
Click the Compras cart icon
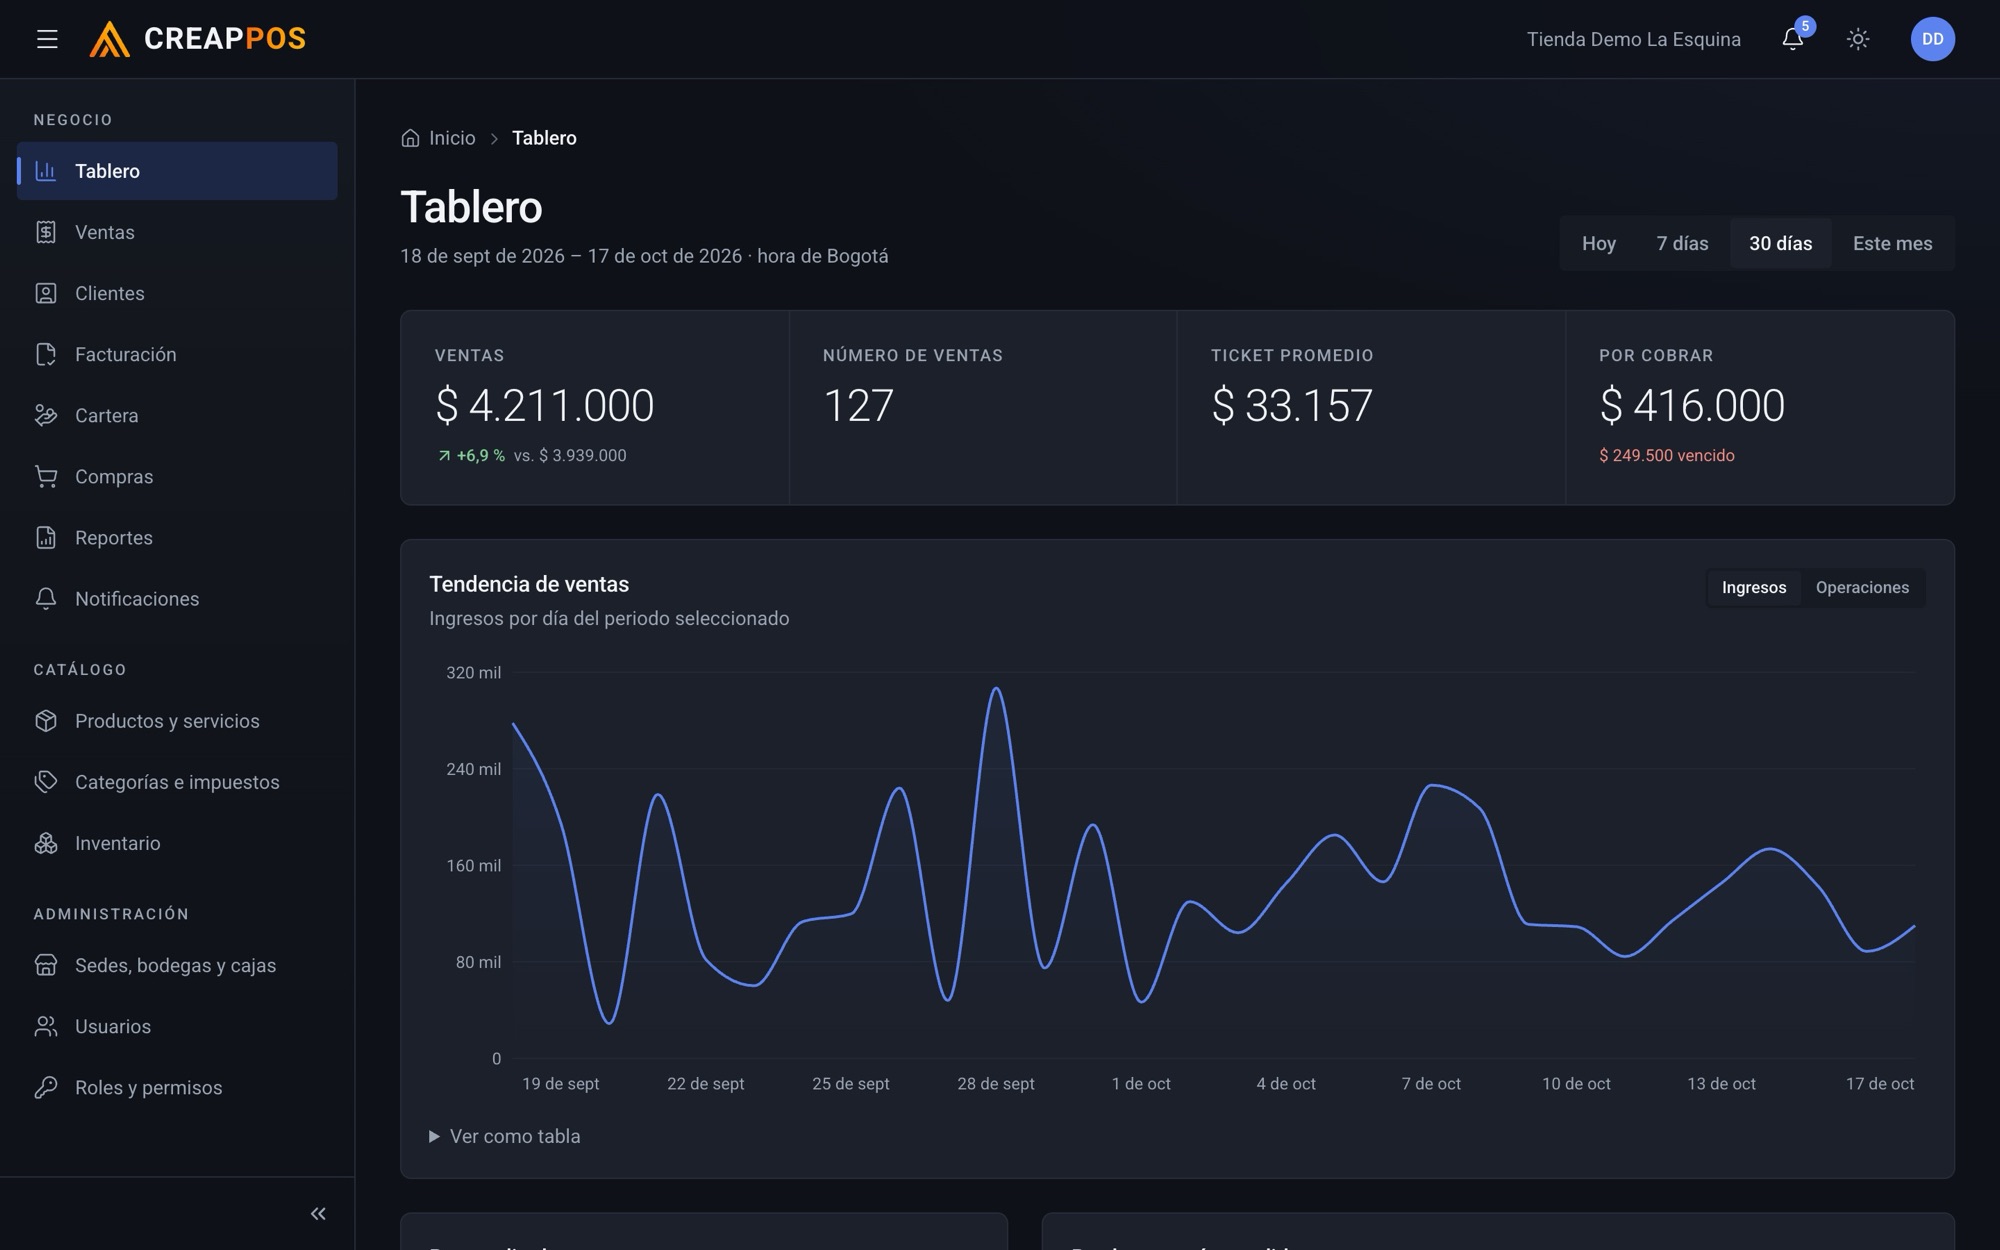click(46, 476)
